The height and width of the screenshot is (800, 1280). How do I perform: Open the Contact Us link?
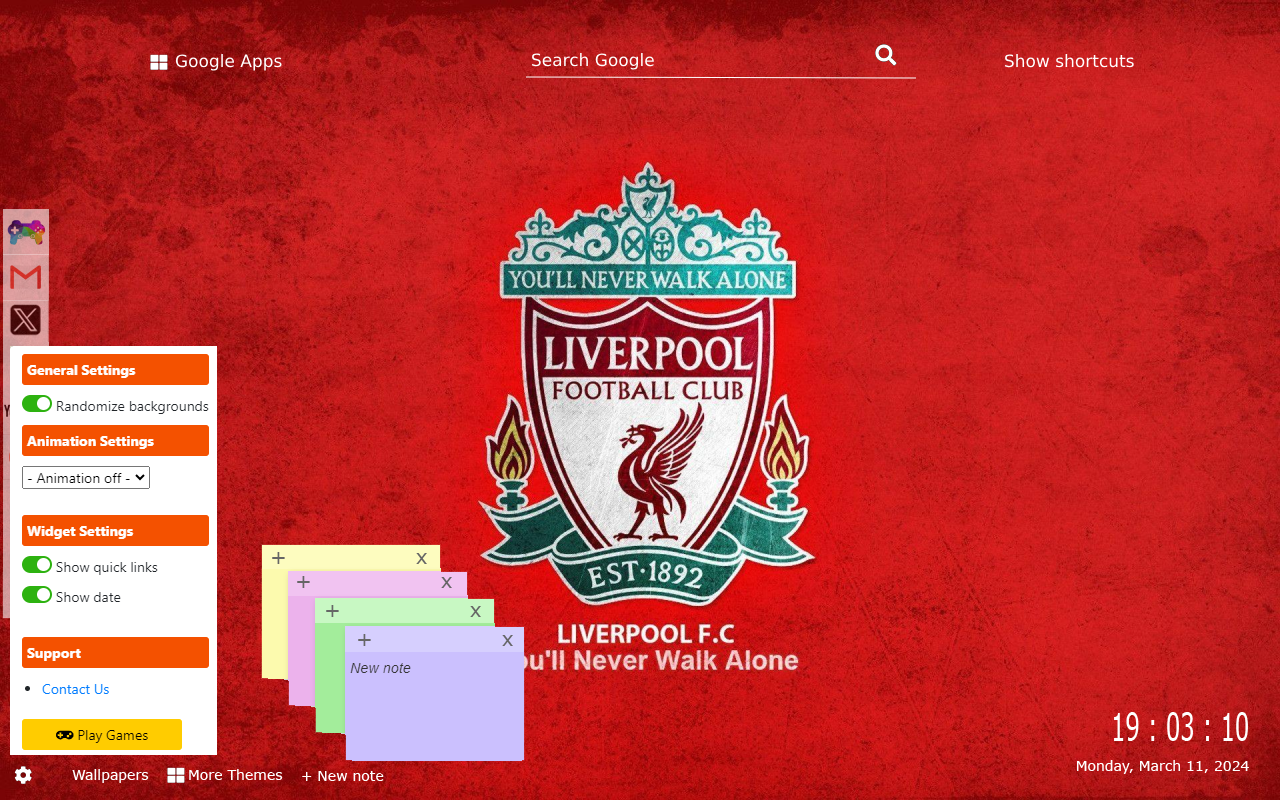[x=75, y=689]
